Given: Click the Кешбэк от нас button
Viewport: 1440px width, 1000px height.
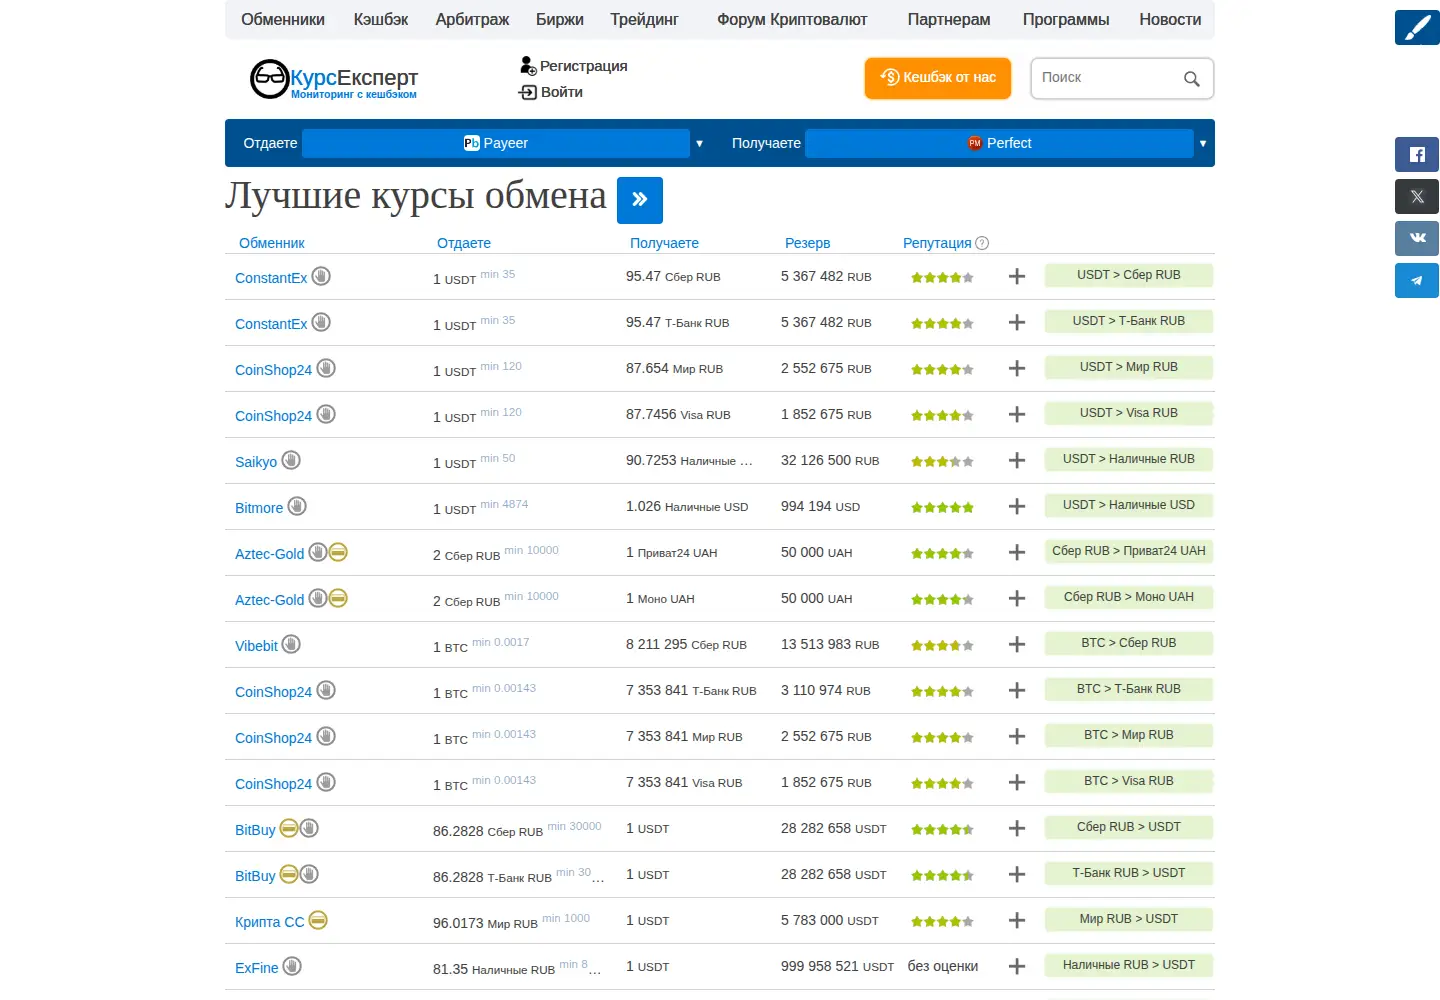Looking at the screenshot, I should tap(938, 78).
